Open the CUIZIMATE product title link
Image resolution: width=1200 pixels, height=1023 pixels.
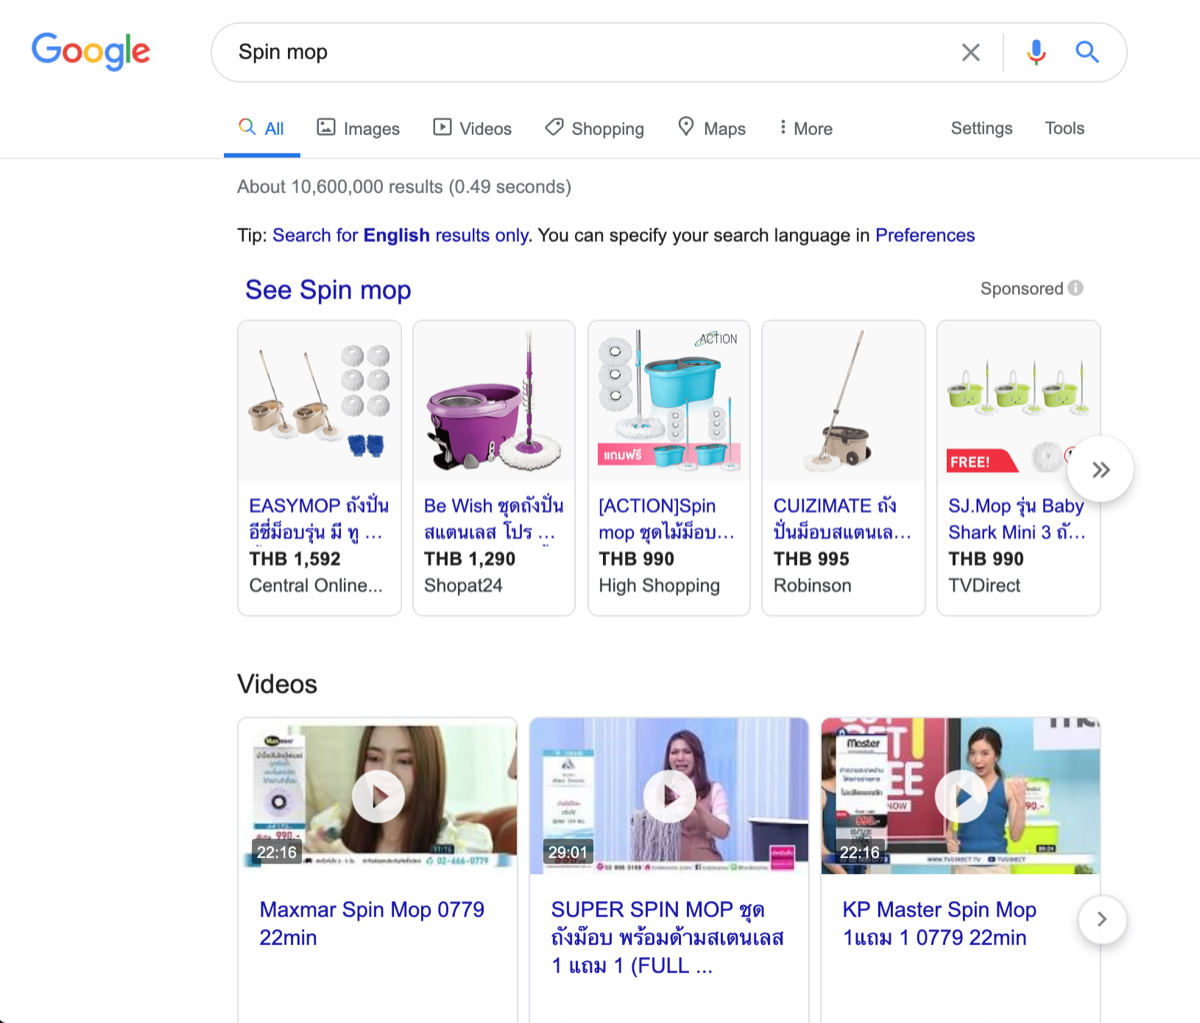tap(843, 519)
